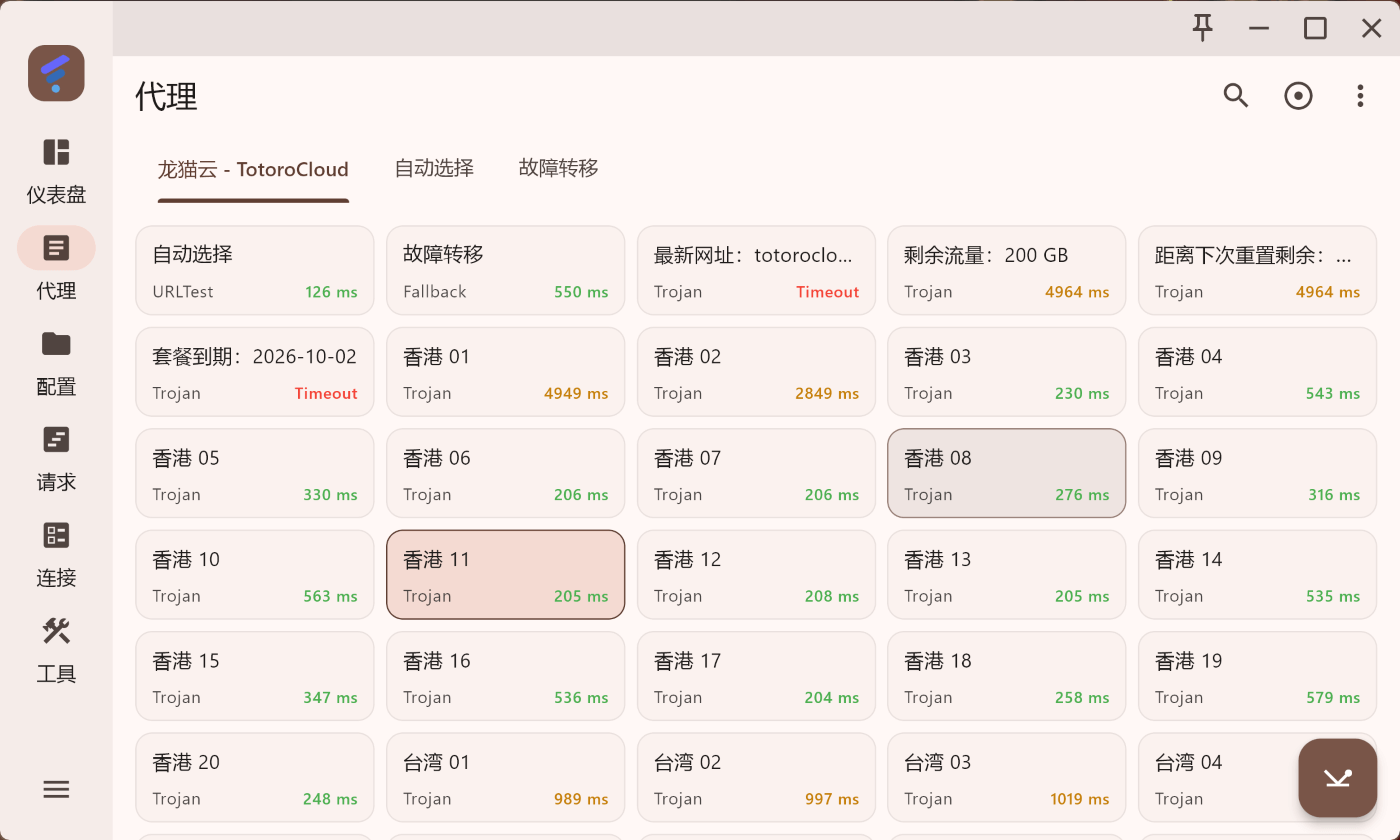Viewport: 1400px width, 840px height.
Task: Click the Proxy (代理) sidebar icon
Action: click(56, 248)
